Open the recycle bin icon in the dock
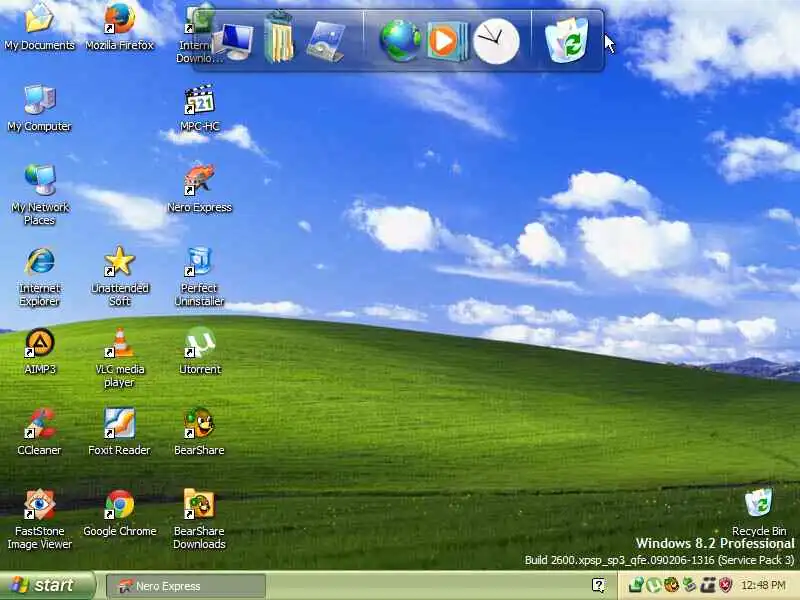Viewport: 800px width, 600px height. (567, 40)
